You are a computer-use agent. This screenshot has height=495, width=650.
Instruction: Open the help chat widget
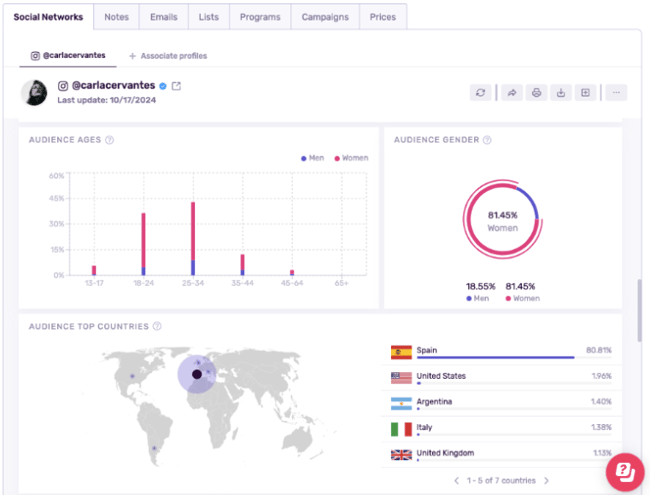tap(625, 471)
